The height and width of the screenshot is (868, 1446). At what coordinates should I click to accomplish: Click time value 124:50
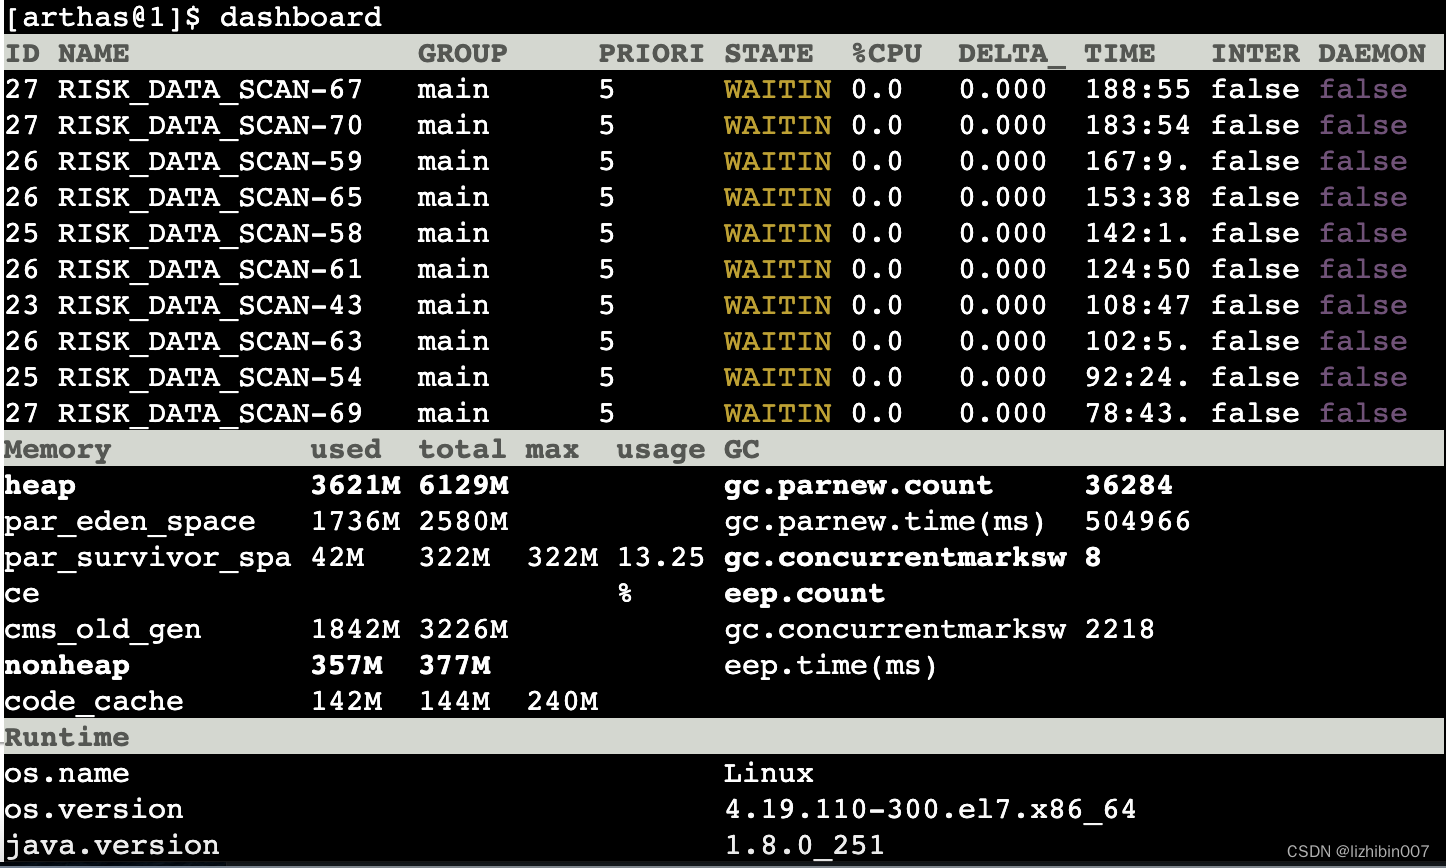1138,269
